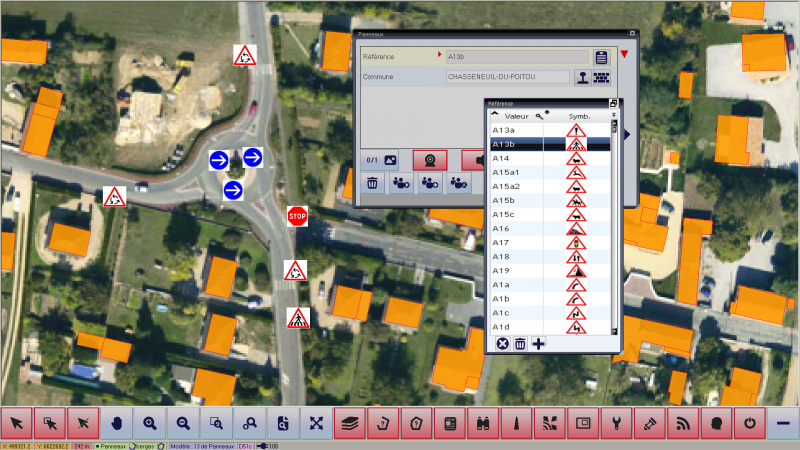Screen dimensions: 800x450
Task: Open the wrench settings tool
Action: 617,423
